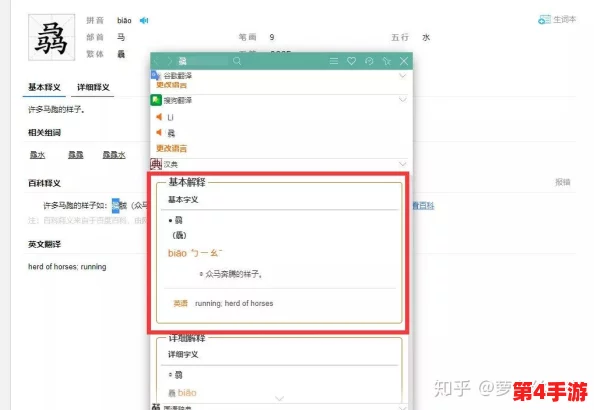Click the 报错 report error link
This screenshot has height=410, width=594.
[563, 182]
